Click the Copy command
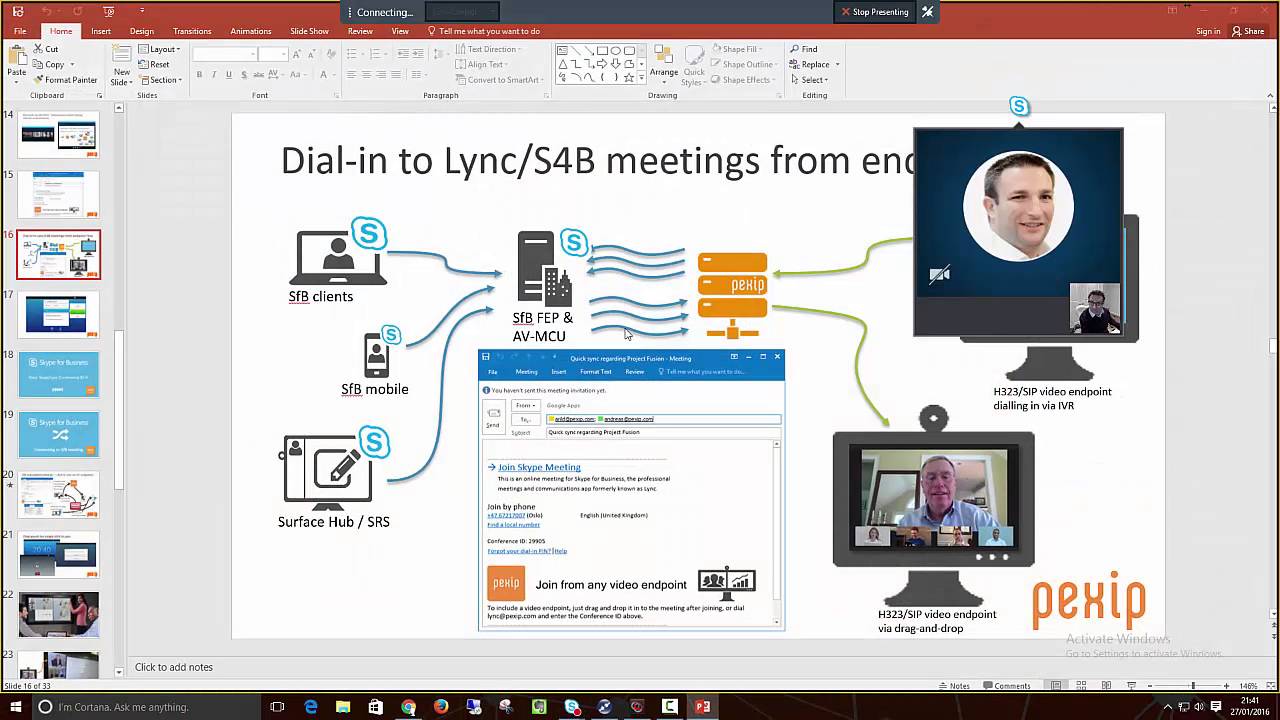Screen dimensions: 1280x720 point(49,64)
